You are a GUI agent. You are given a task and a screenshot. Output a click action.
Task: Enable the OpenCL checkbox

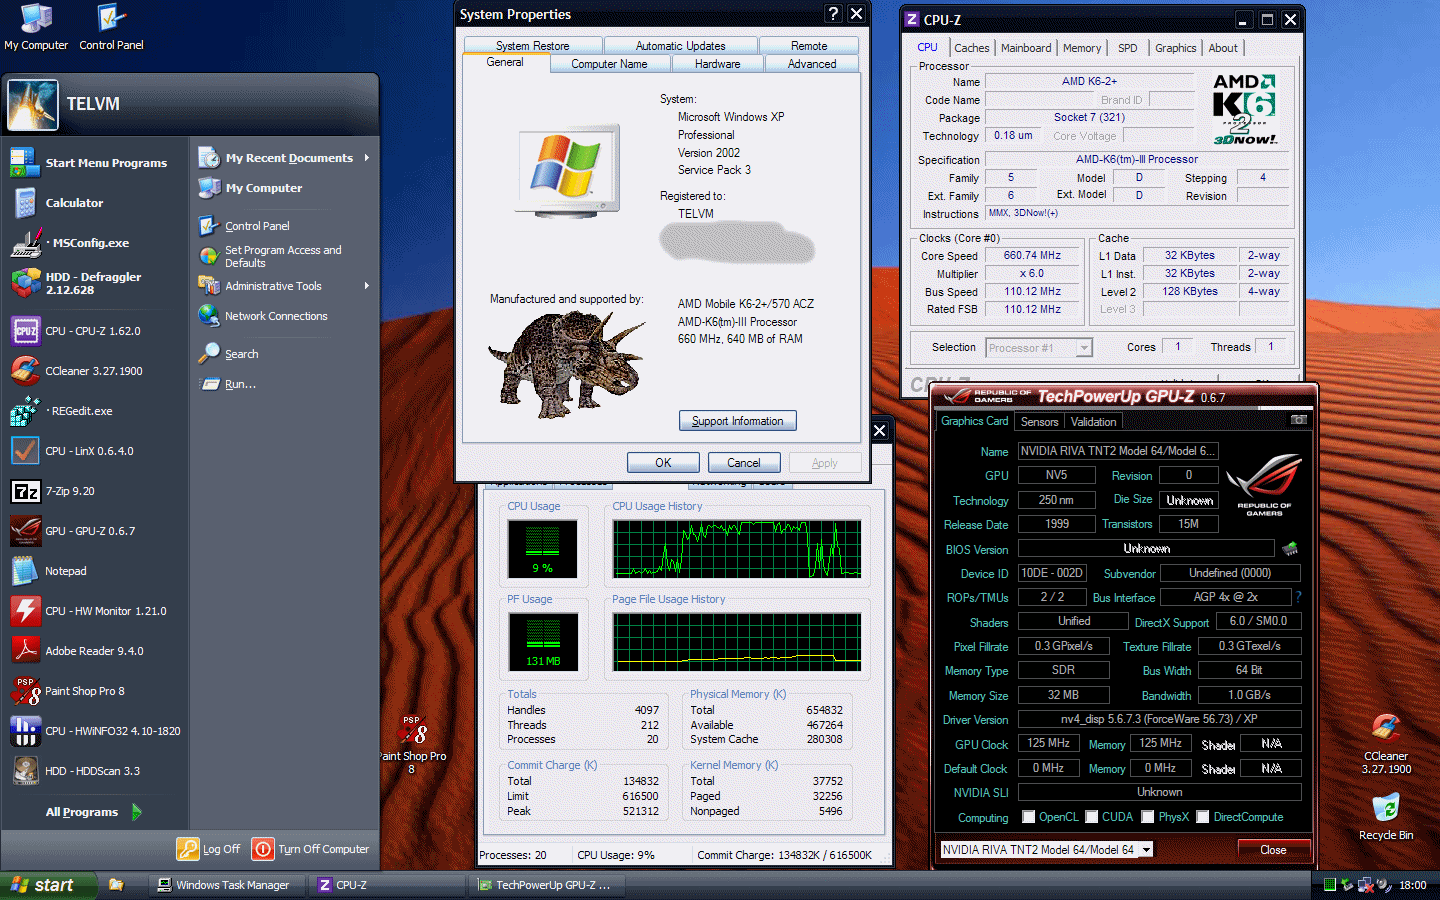coord(1028,817)
